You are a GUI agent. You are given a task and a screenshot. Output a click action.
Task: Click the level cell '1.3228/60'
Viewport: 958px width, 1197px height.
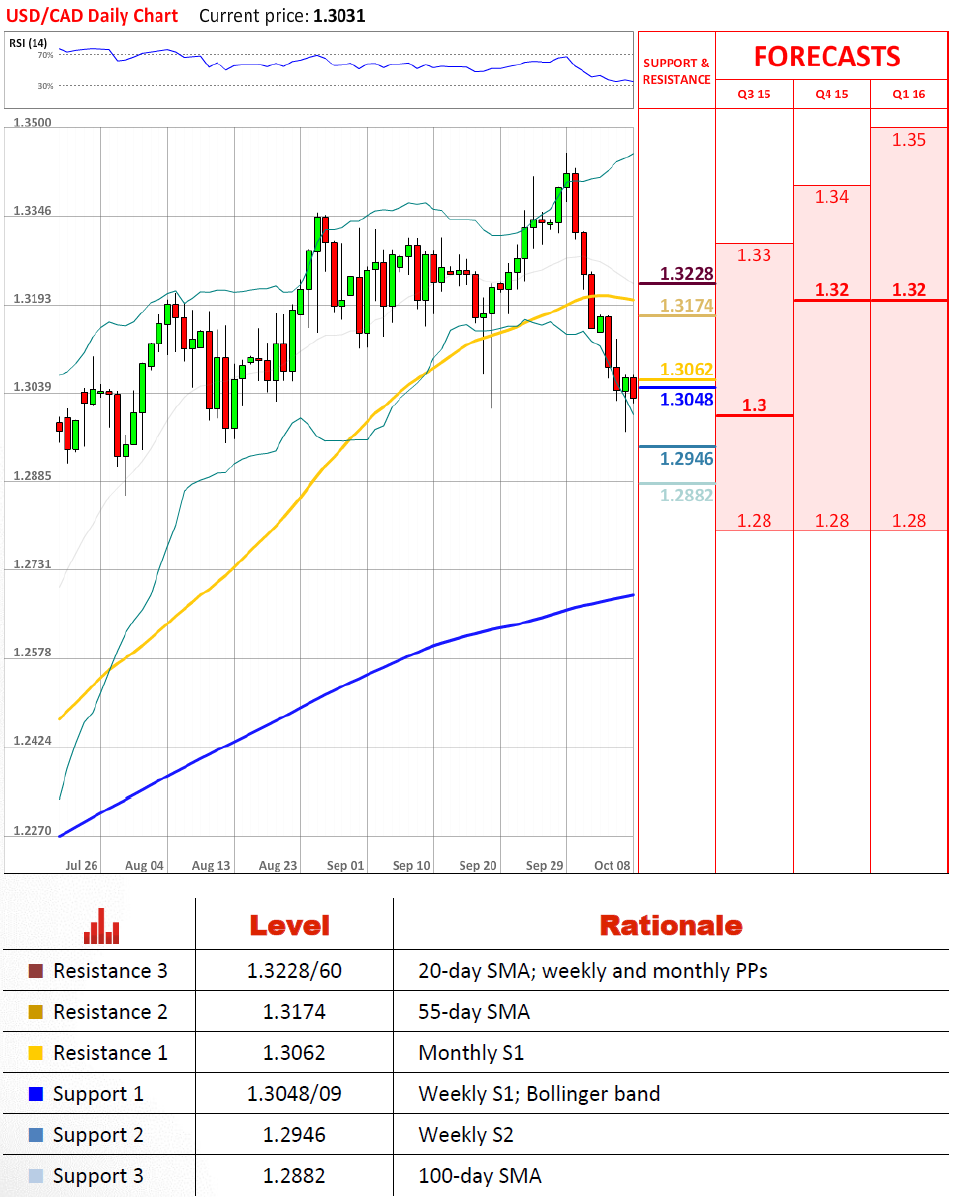pyautogui.click(x=294, y=971)
